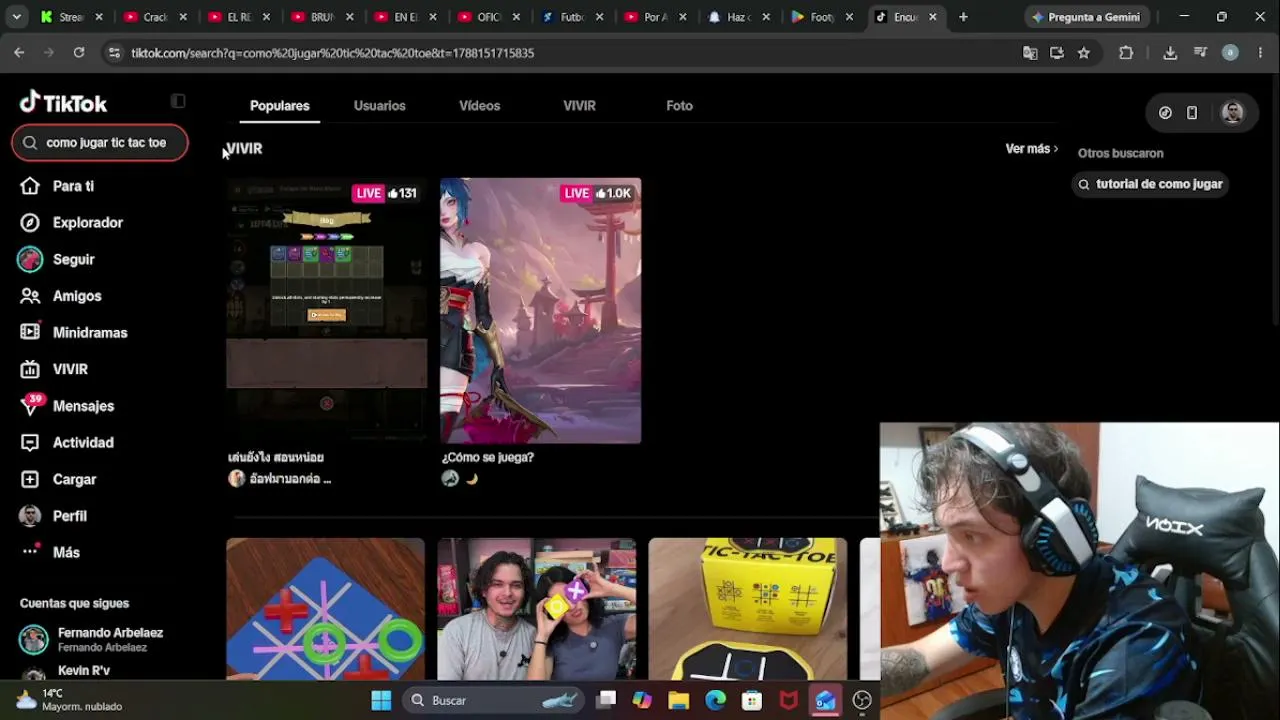This screenshot has height=720, width=1280.
Task: Open the Chrome profile avatar
Action: 1231,53
